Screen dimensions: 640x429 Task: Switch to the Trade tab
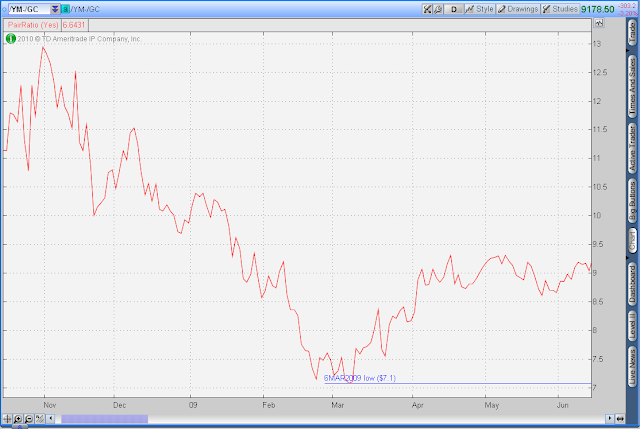632,33
